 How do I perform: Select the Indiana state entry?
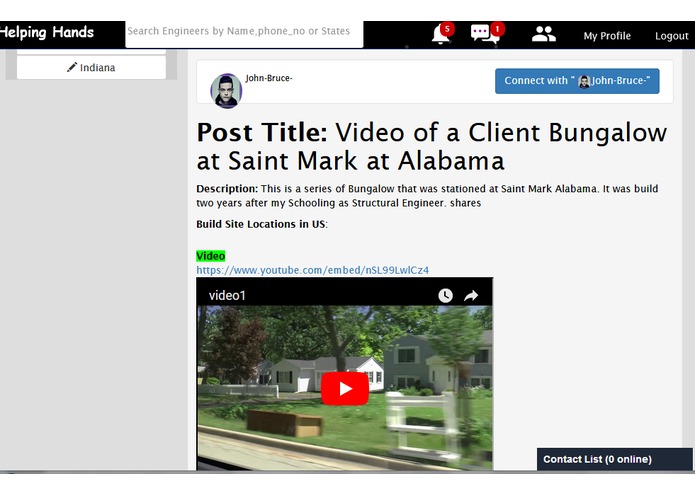[91, 67]
